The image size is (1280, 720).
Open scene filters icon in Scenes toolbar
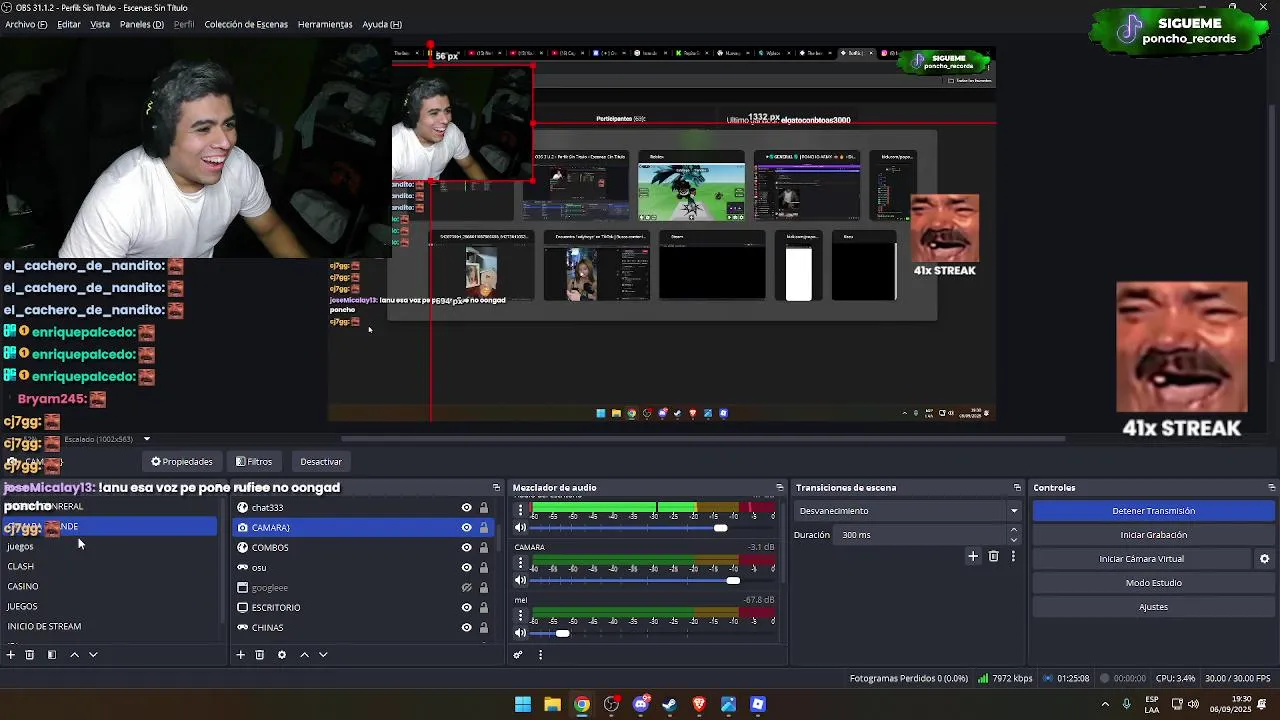pos(52,655)
